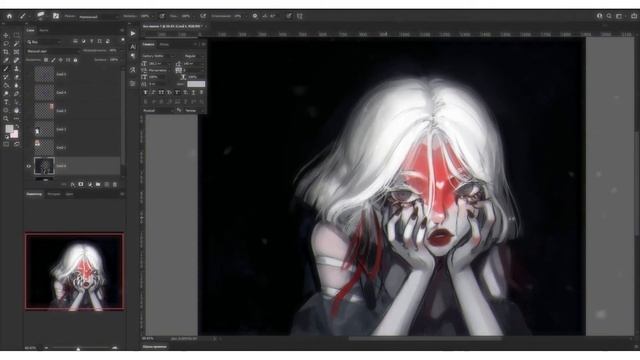The height and width of the screenshot is (360, 640).
Task: Click the pink background color swatch
Action: click(15, 134)
